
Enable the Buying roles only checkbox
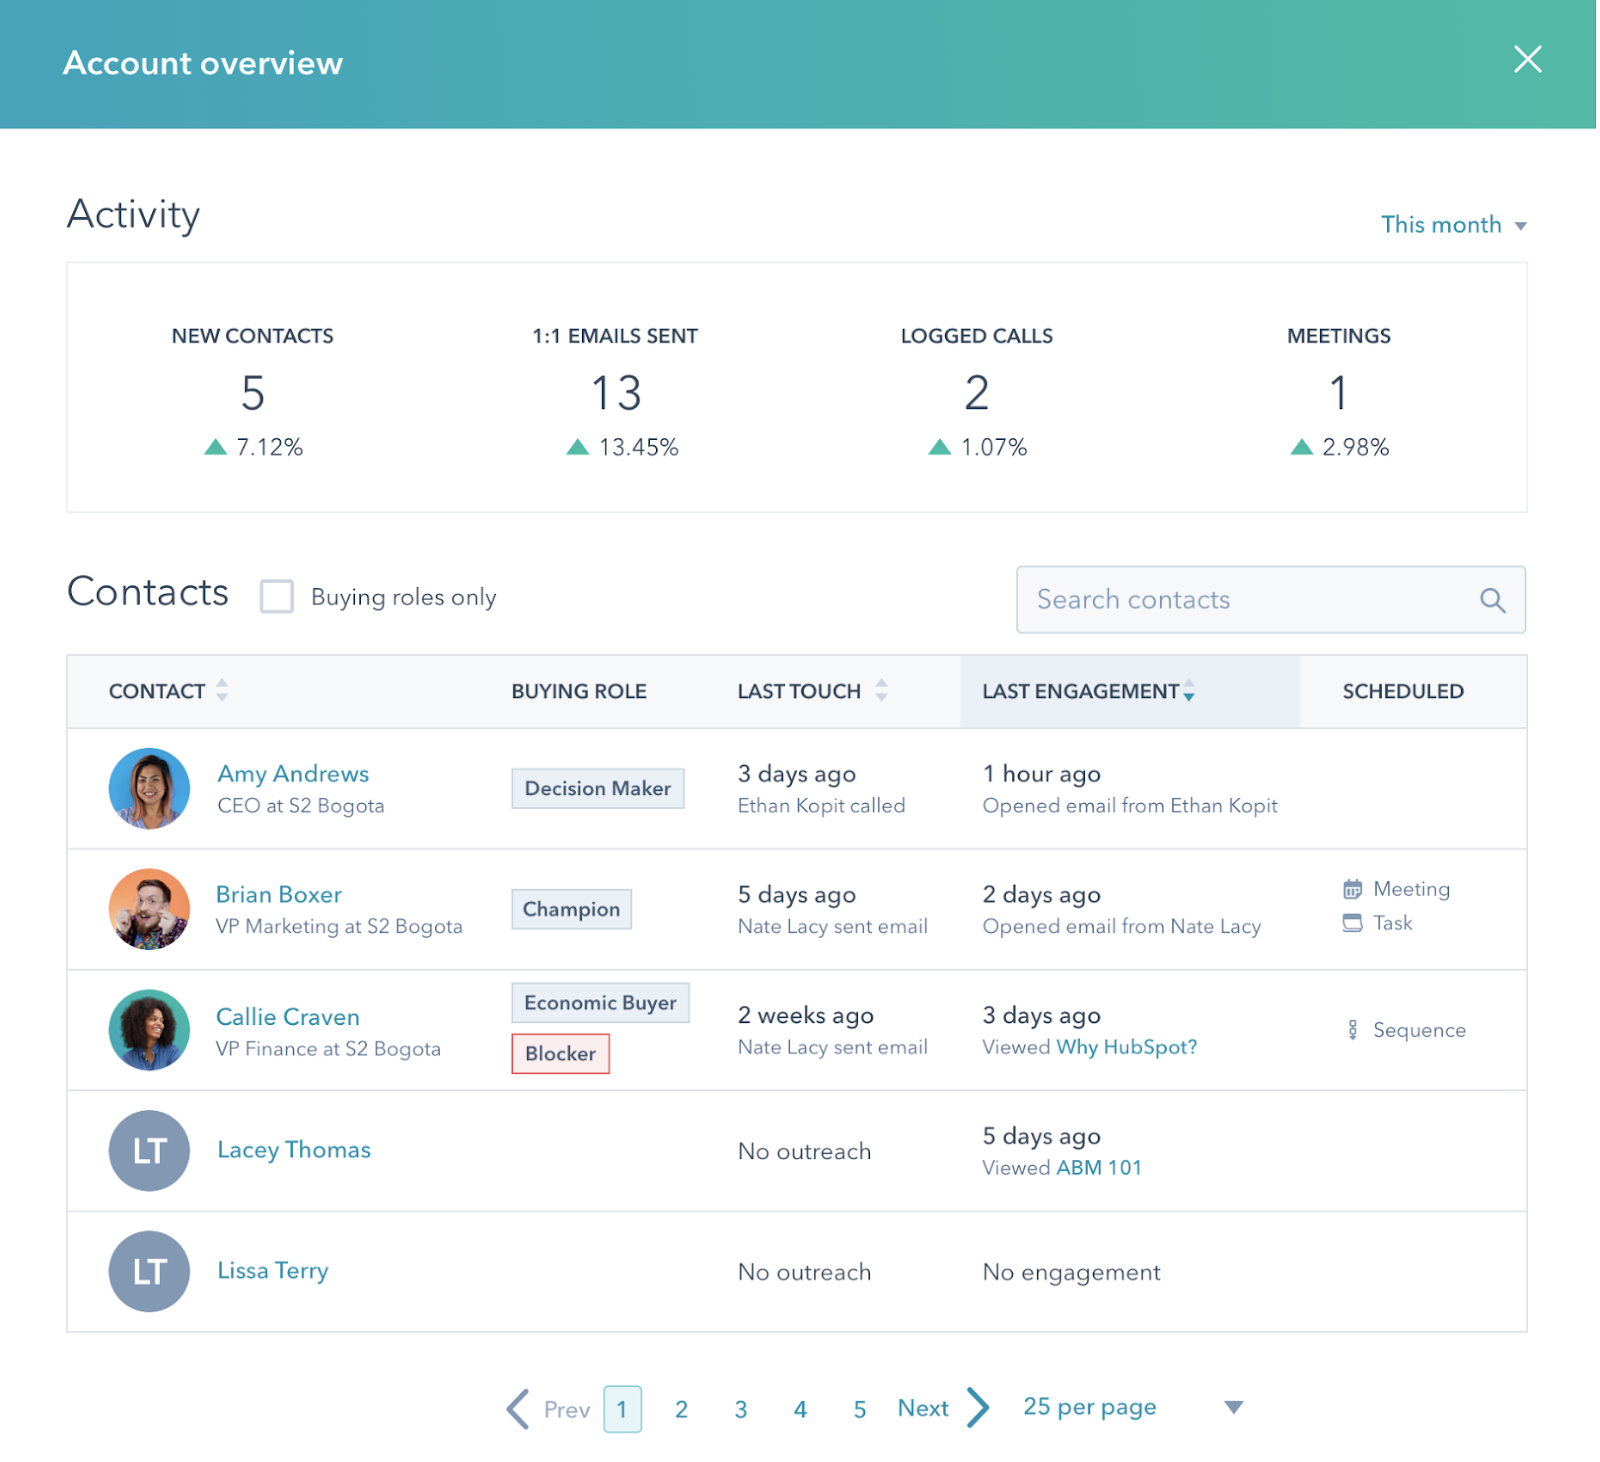pos(277,597)
